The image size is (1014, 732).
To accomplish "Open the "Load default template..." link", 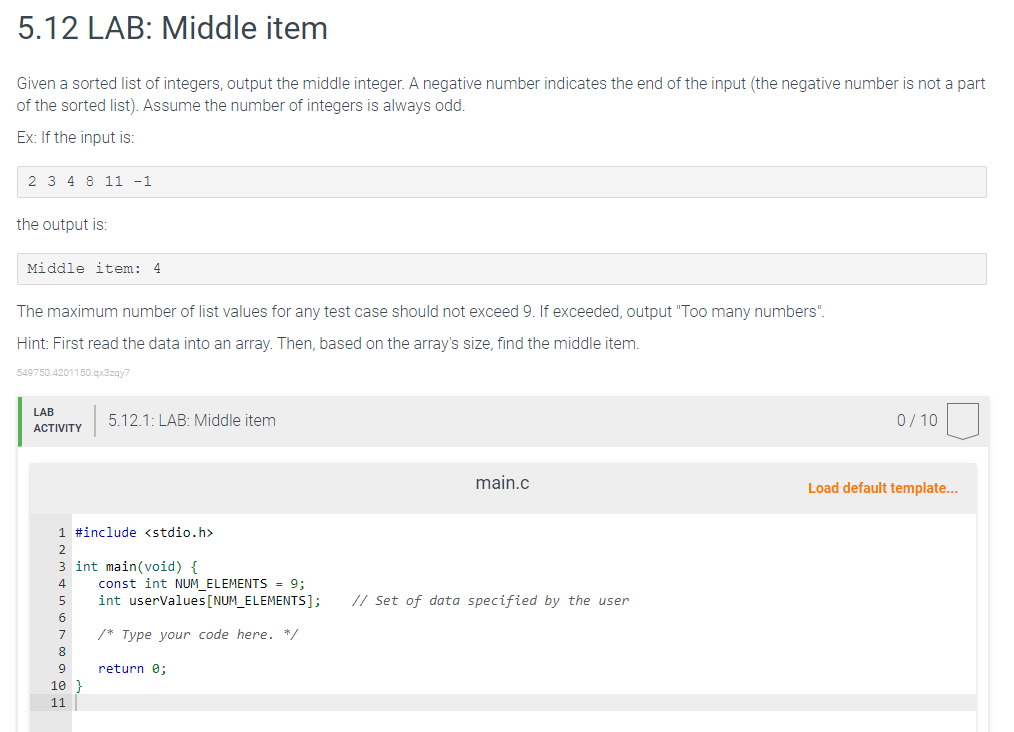I will 882,487.
